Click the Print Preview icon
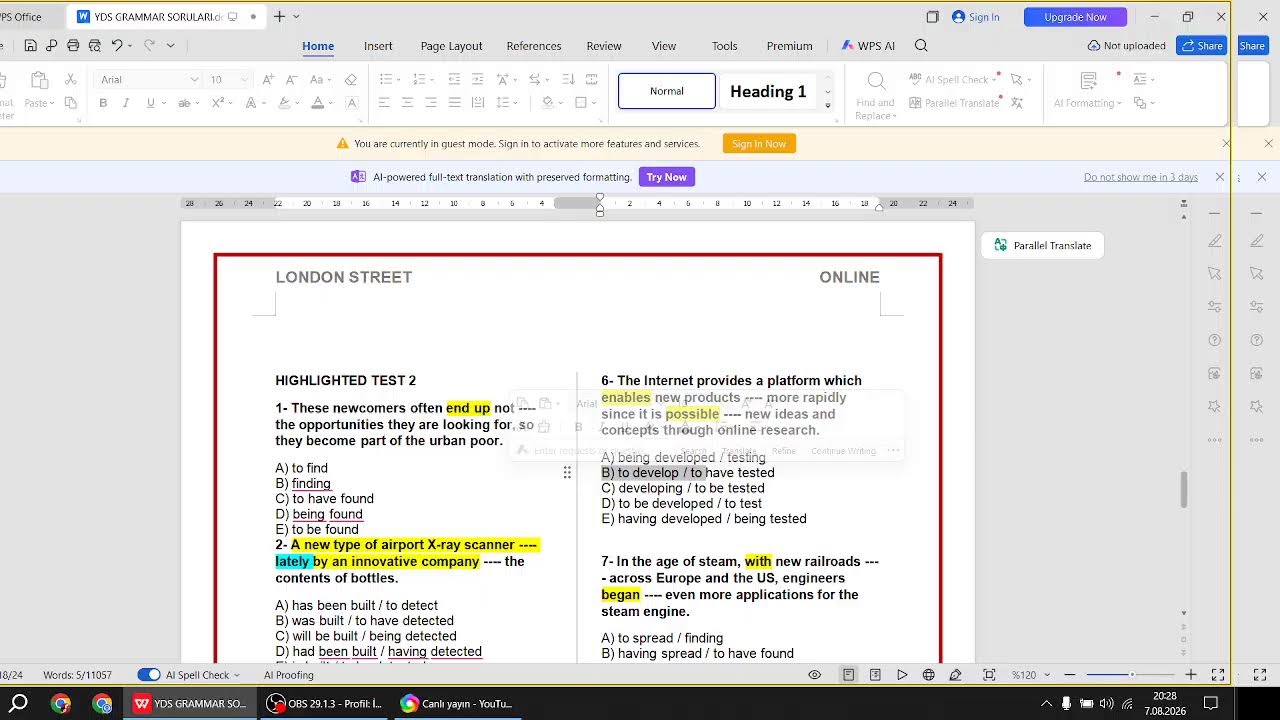The image size is (1280, 720). (x=94, y=46)
